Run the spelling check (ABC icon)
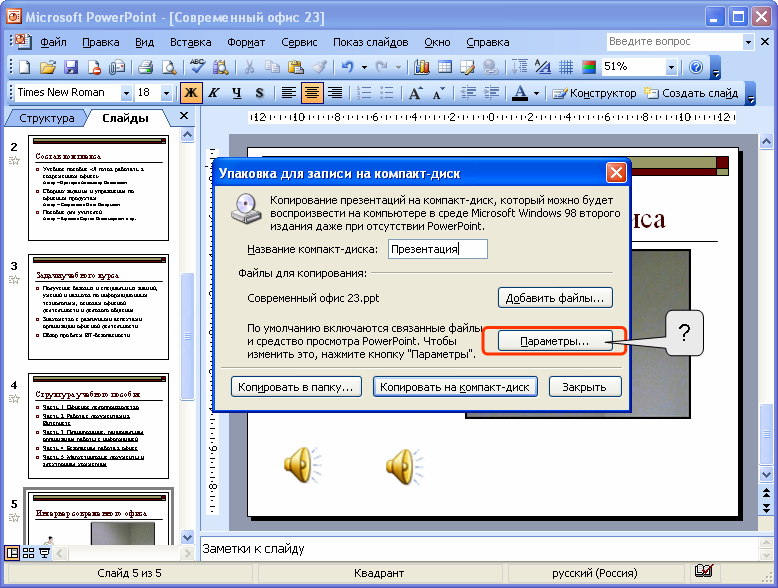The height and width of the screenshot is (588, 778). pyautogui.click(x=197, y=67)
